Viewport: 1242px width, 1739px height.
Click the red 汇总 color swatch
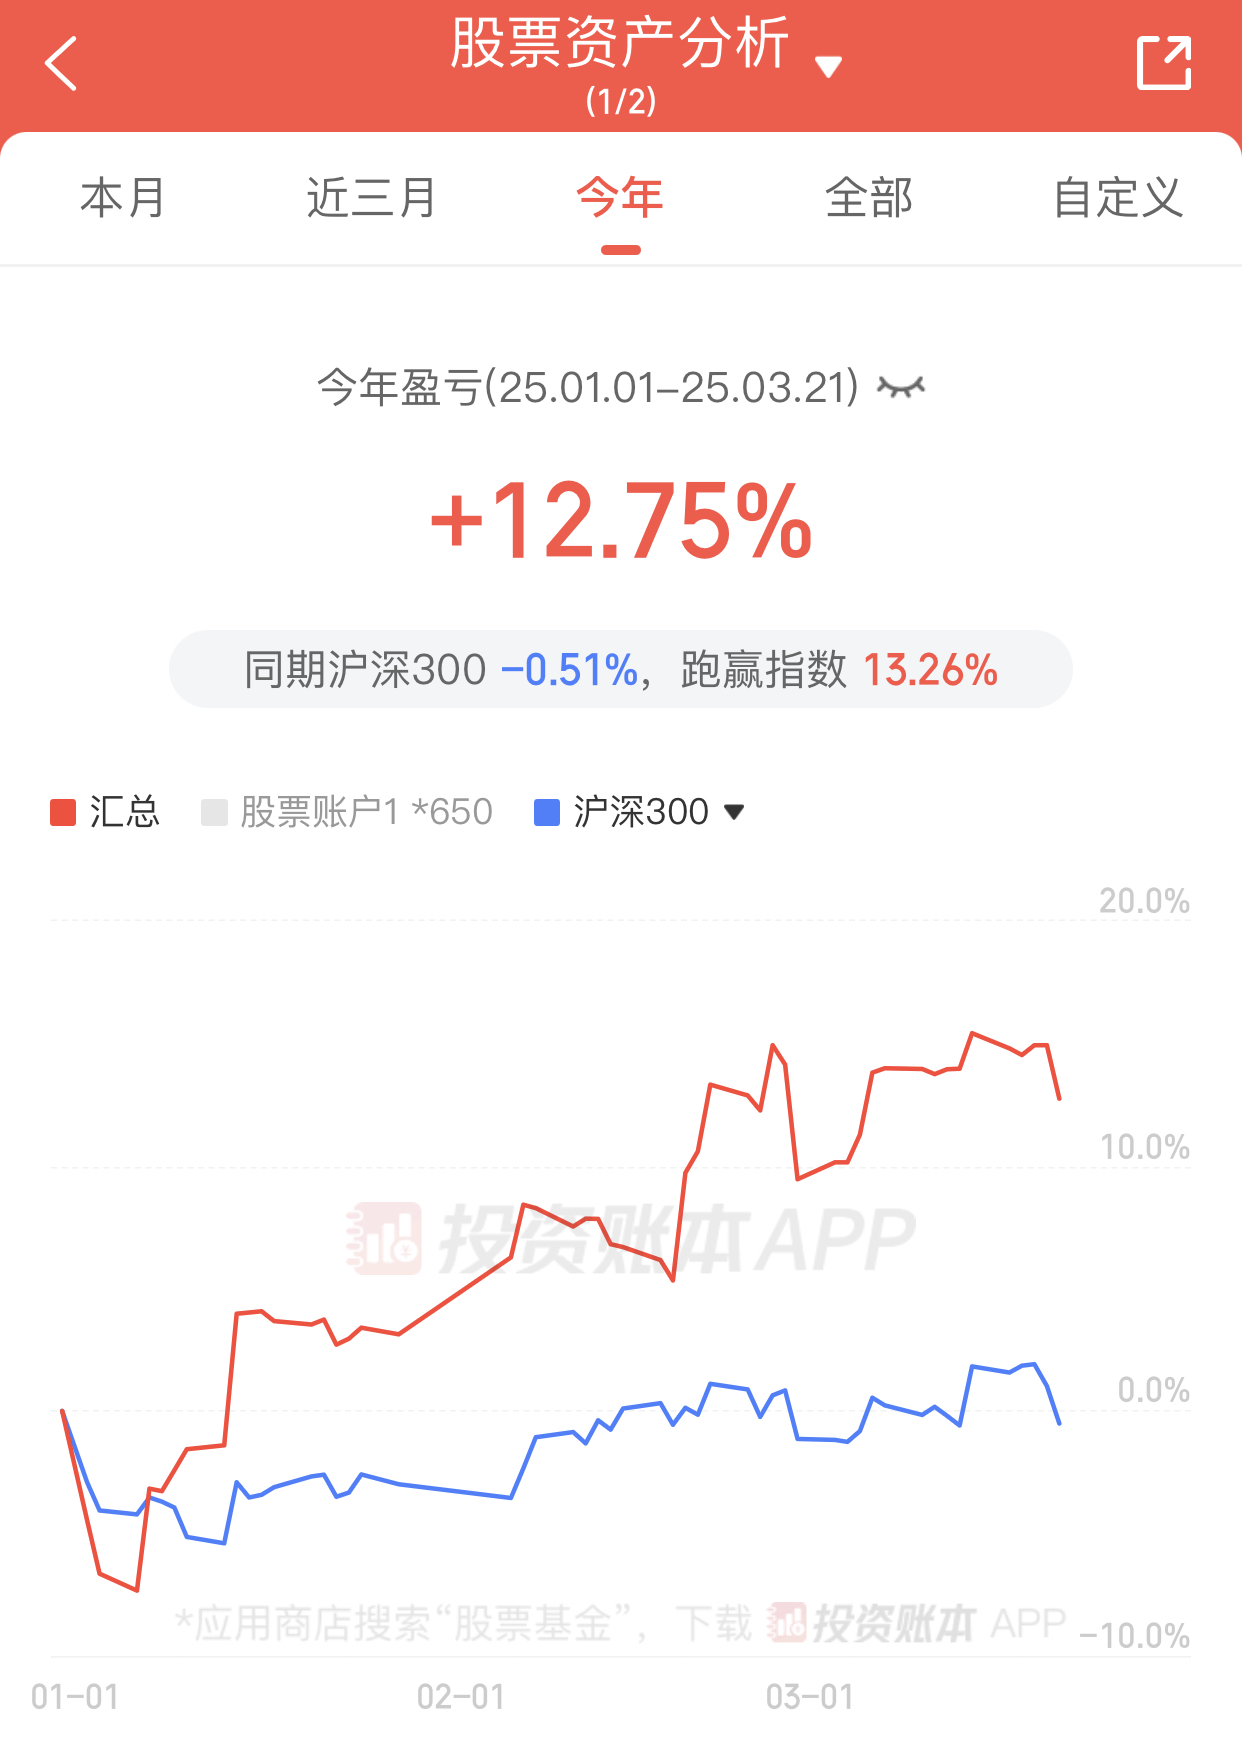point(63,812)
